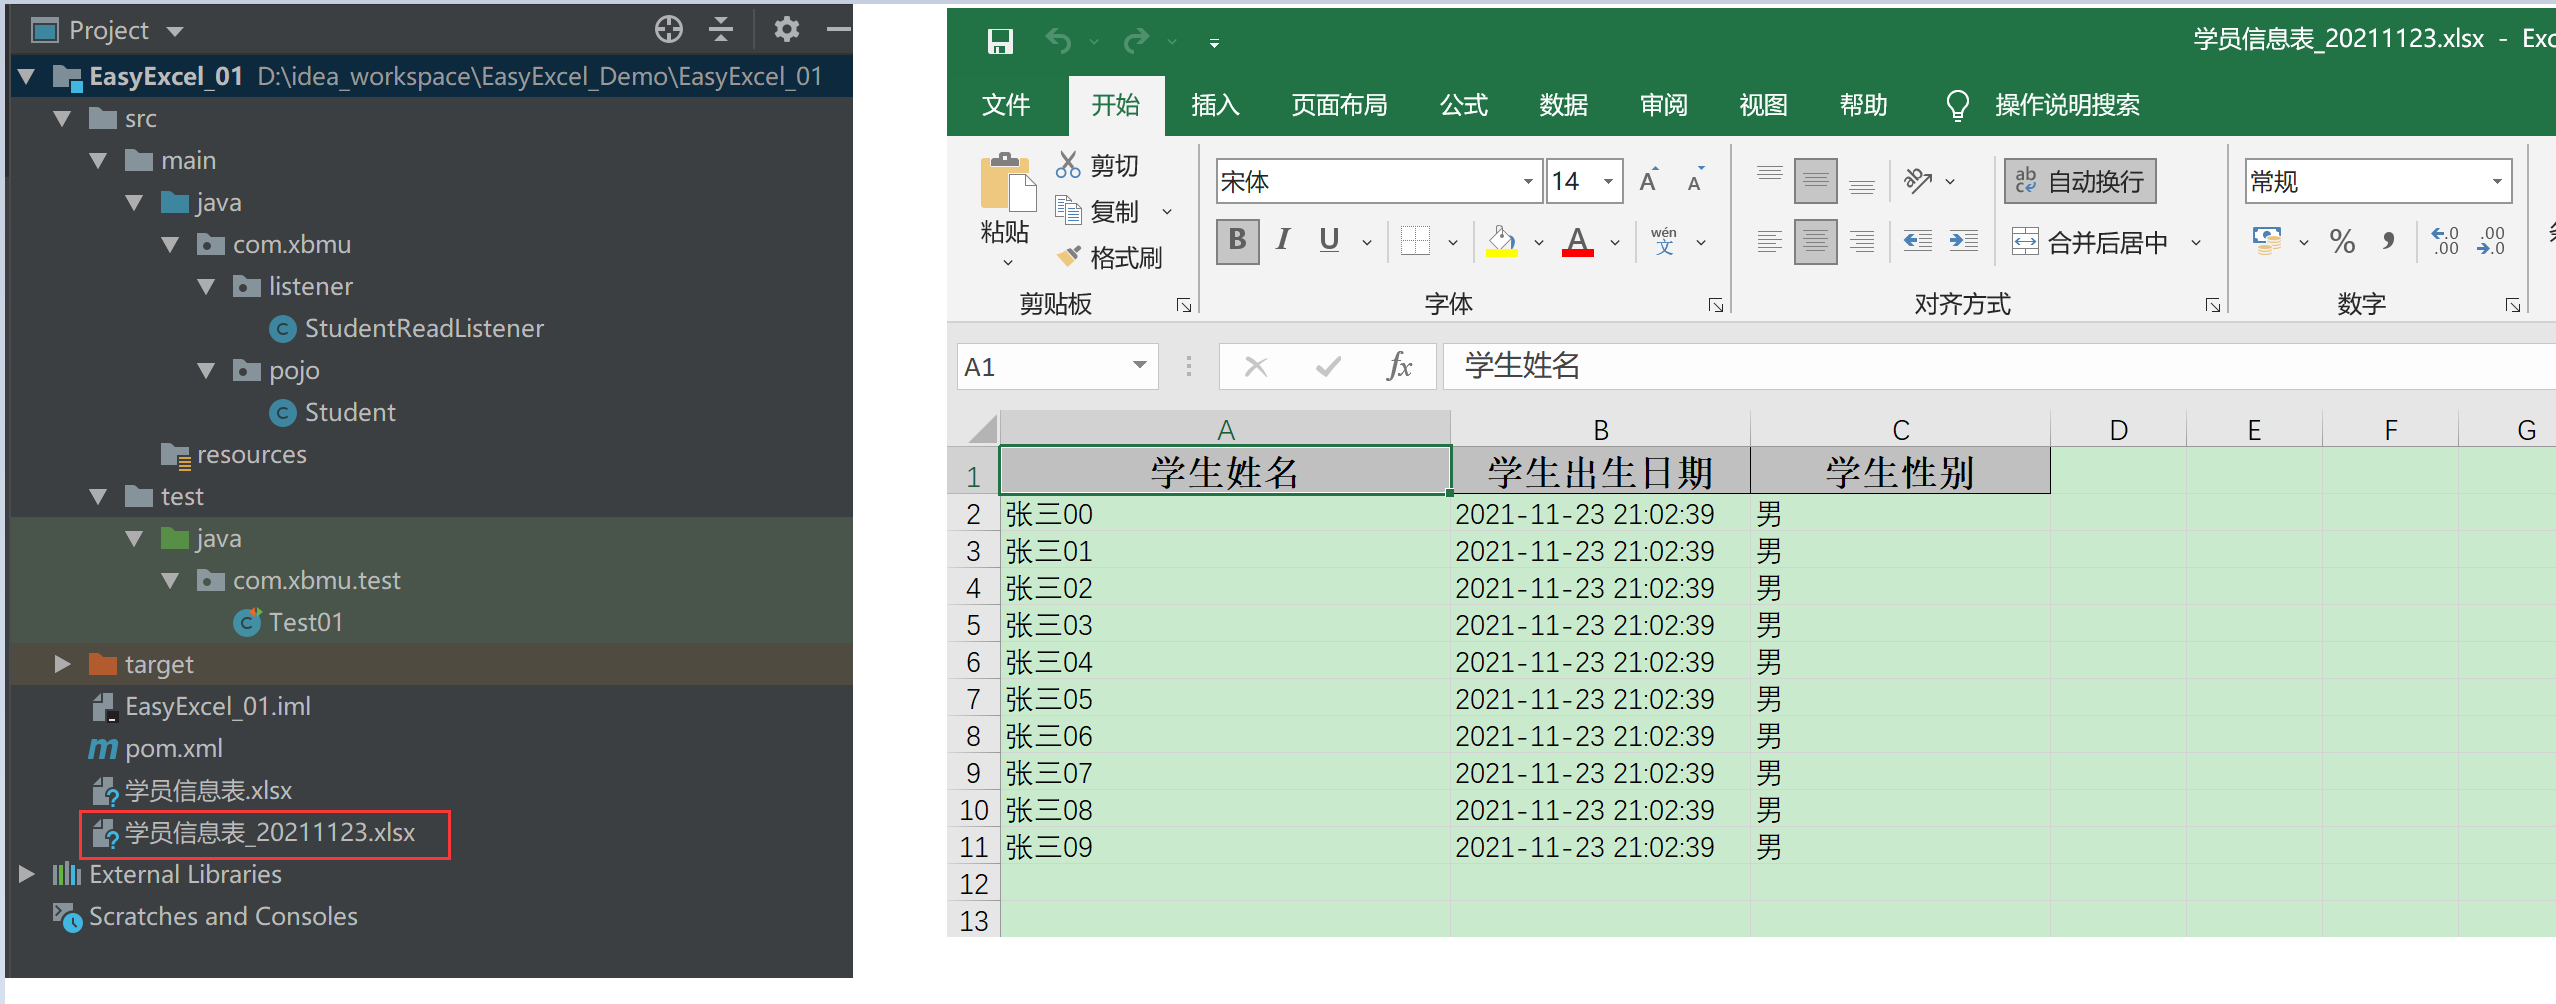The image size is (2556, 1004).
Task: Toggle Italic formatting
Action: coord(1283,241)
